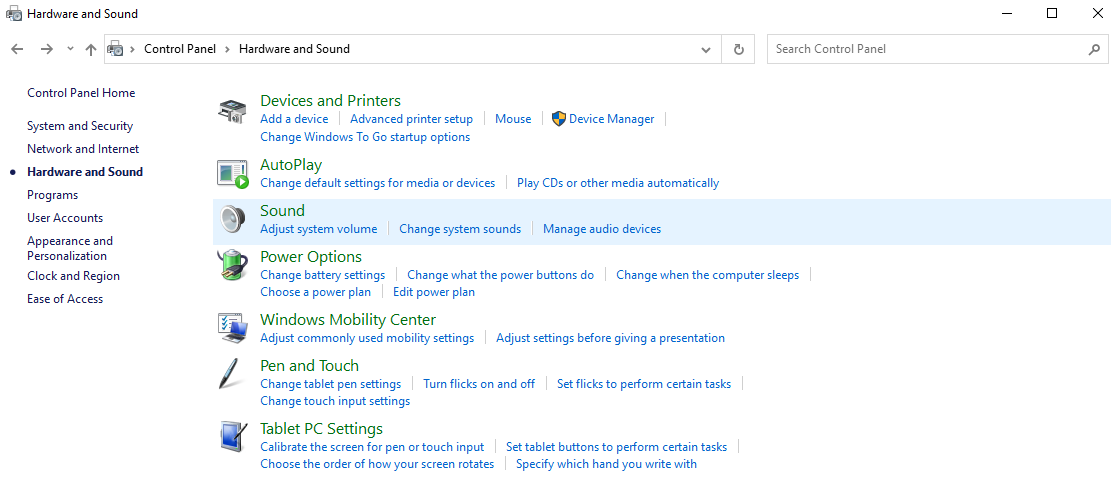1120x491 pixels.
Task: Go up one level with Up arrow
Action: pos(90,49)
